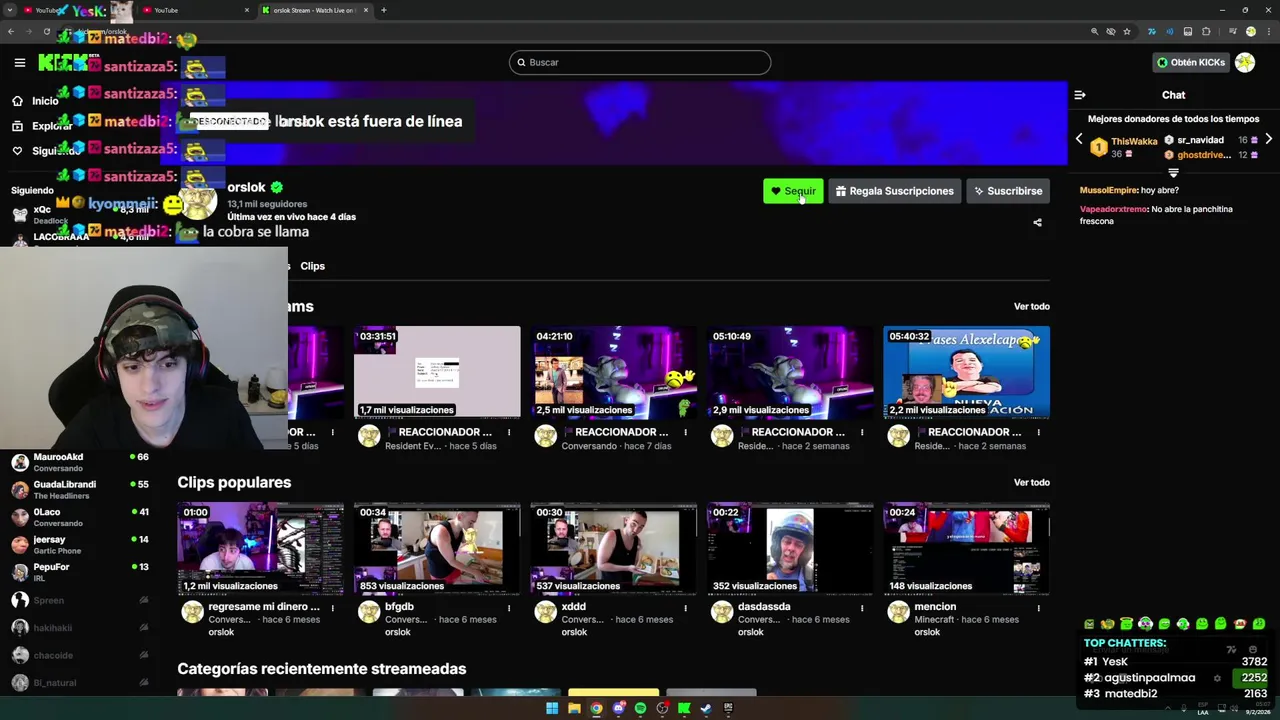Open the 05:10:49 stream thumbnail
This screenshot has width=1280, height=720.
[790, 372]
